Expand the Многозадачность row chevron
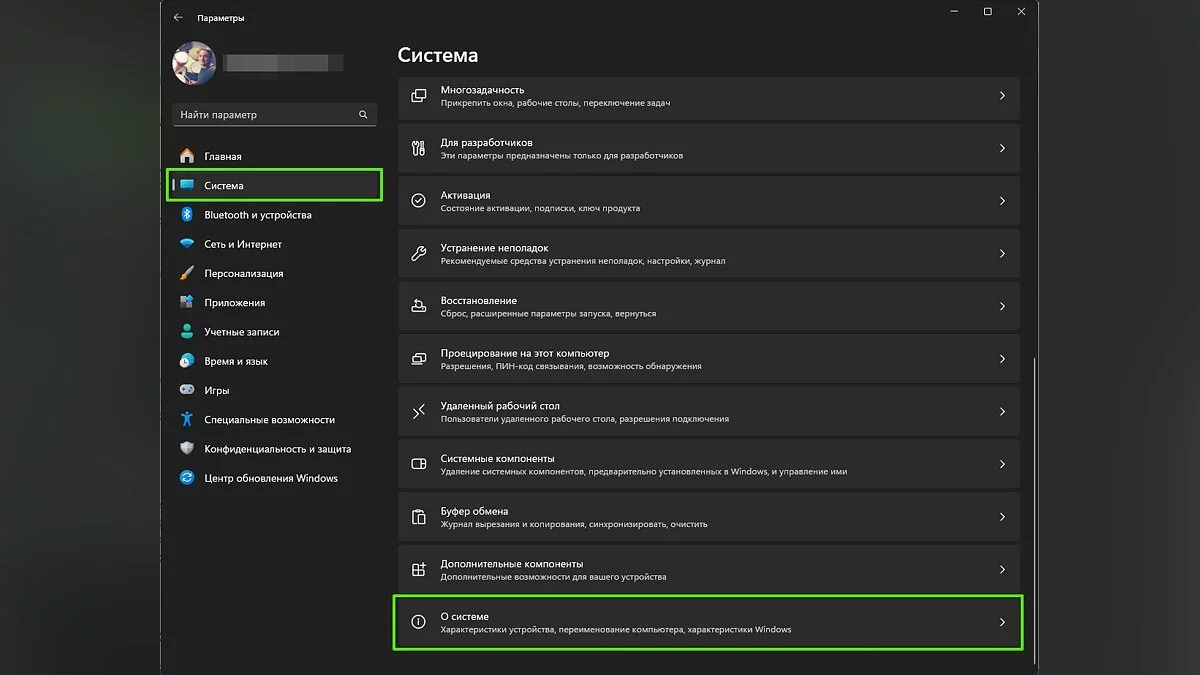The height and width of the screenshot is (675, 1200). pos(1002,96)
